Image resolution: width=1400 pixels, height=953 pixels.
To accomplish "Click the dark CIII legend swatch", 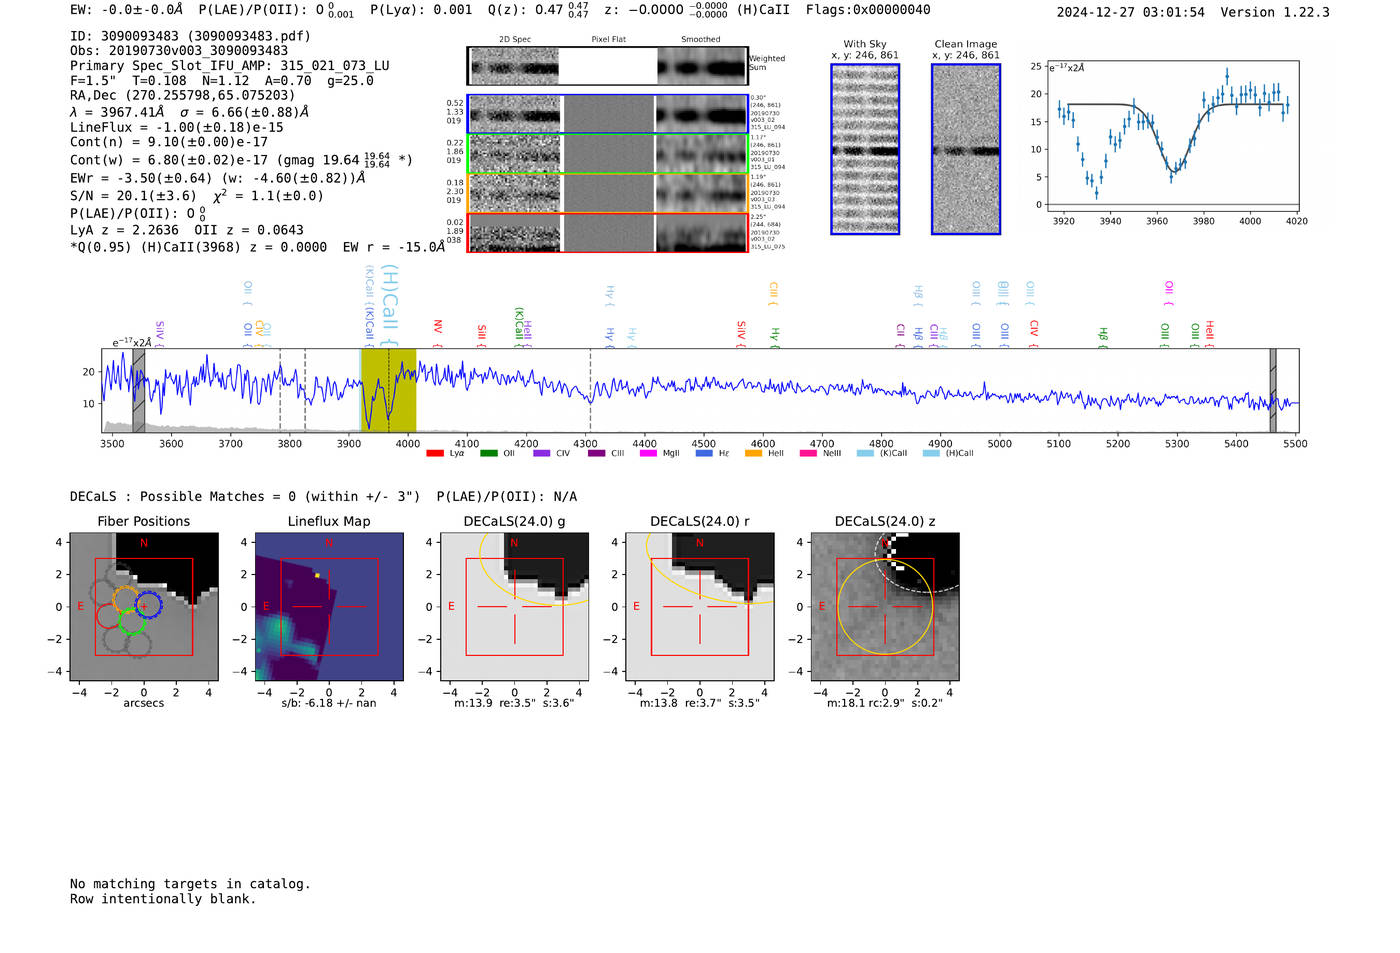I will 596,454.
